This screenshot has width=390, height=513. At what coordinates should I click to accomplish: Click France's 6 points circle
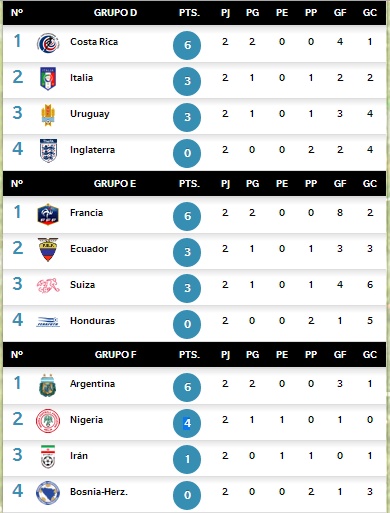pos(187,216)
